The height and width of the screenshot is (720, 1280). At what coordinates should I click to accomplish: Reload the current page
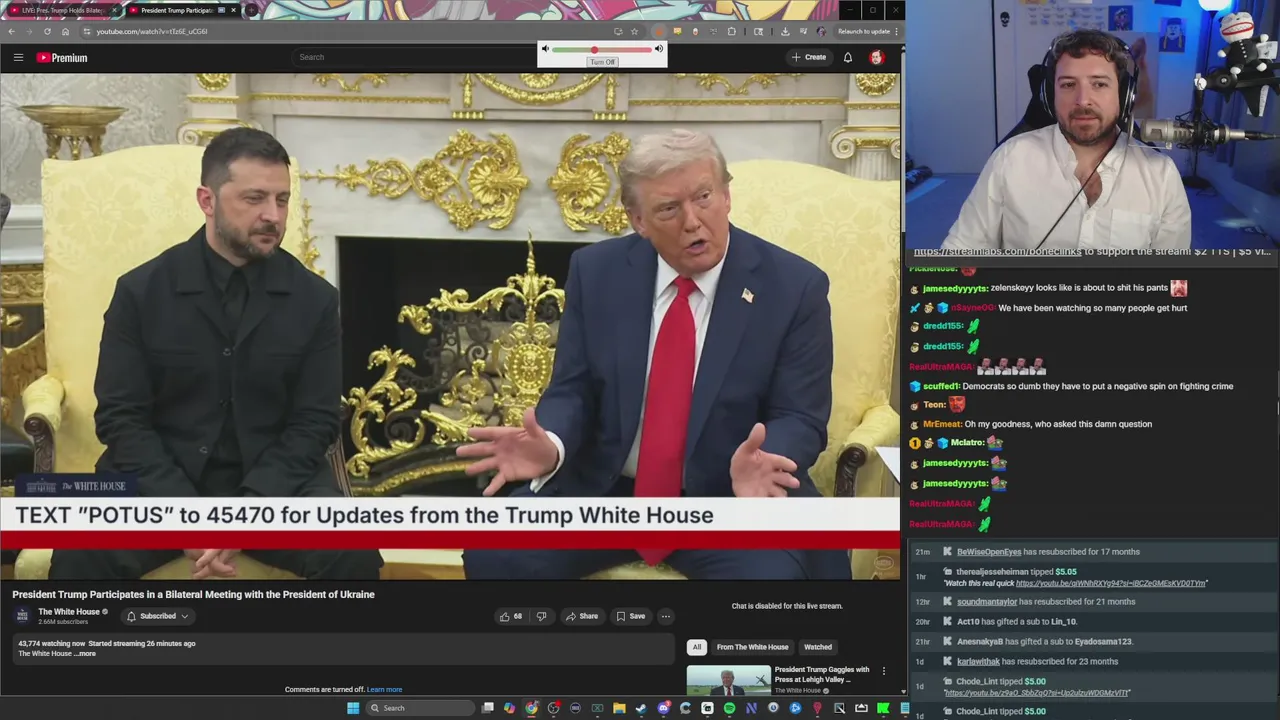coord(47,31)
